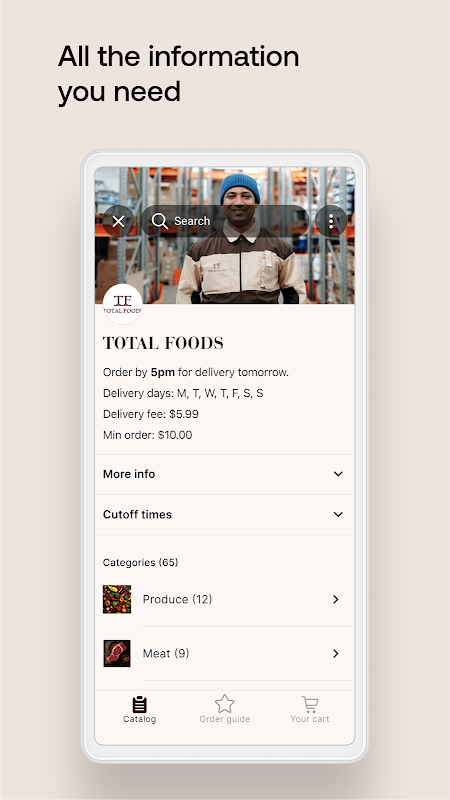Tap the Your cart shopping cart icon

pyautogui.click(x=310, y=704)
